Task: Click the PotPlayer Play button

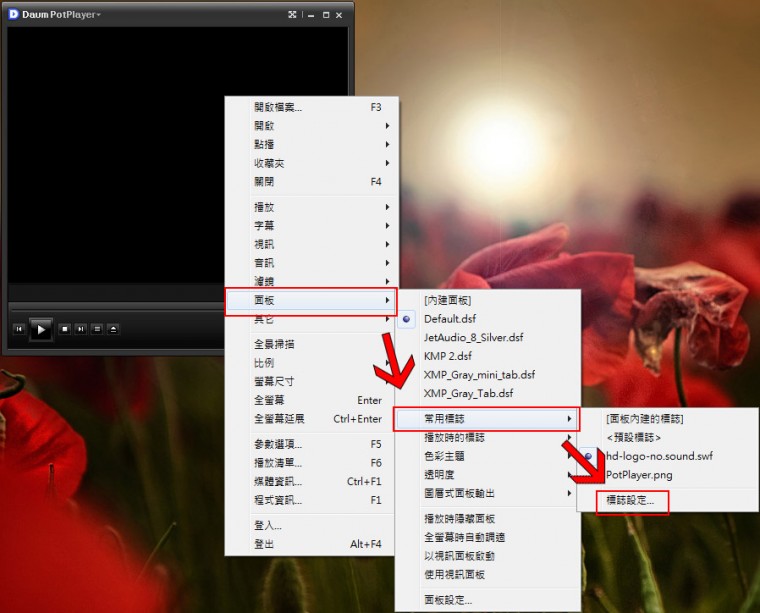Action: coord(41,330)
